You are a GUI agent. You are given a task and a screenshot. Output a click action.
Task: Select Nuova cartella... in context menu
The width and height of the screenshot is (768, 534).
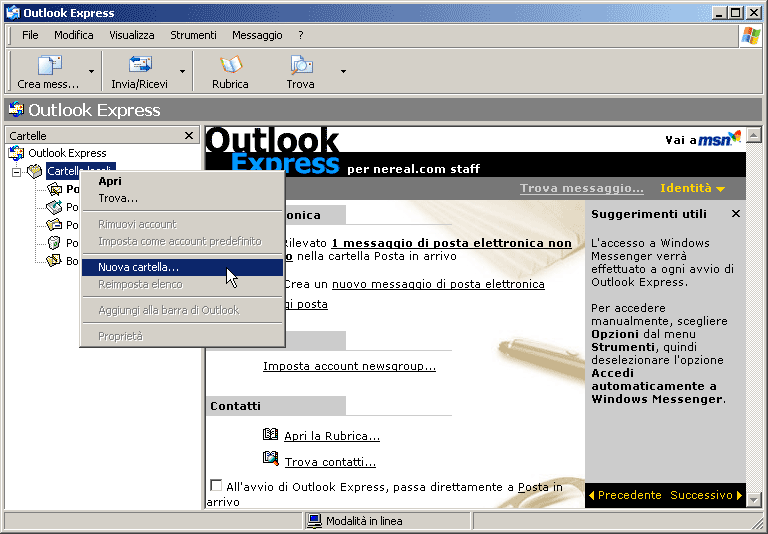(182, 267)
